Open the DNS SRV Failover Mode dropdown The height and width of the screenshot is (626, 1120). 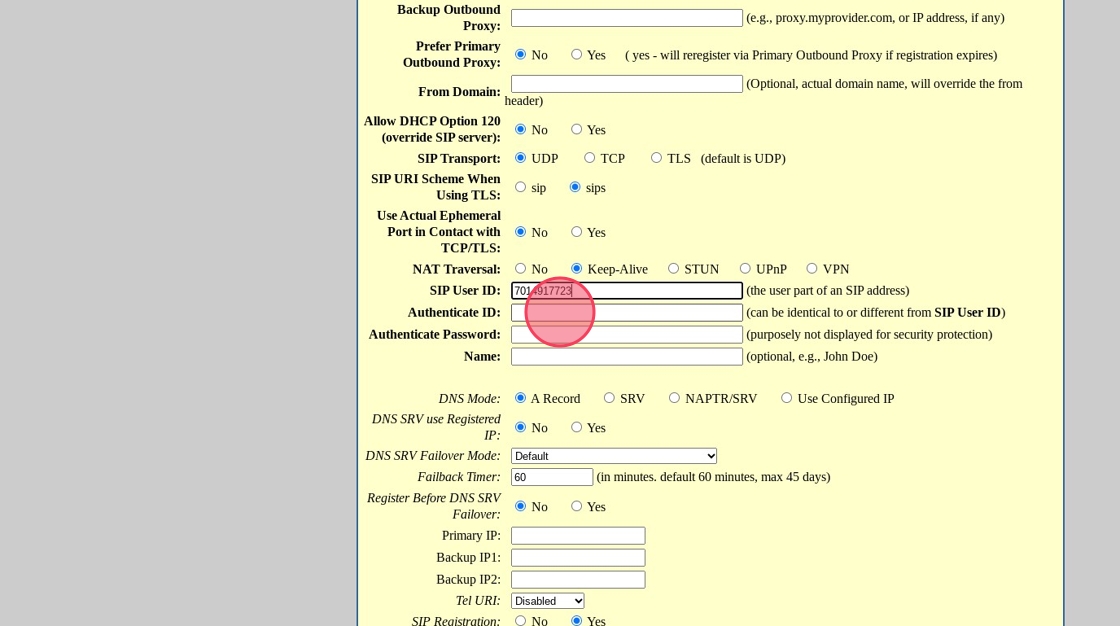(614, 456)
